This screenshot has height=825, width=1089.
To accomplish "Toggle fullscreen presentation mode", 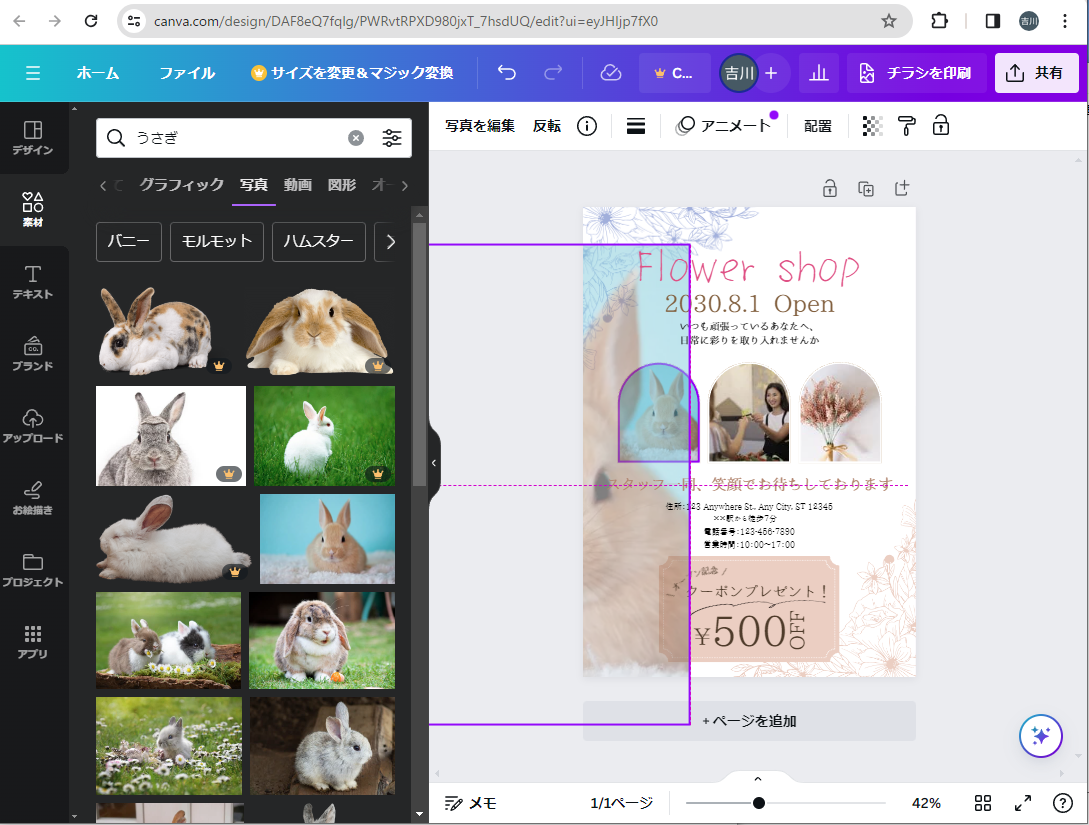I will [x=1023, y=803].
